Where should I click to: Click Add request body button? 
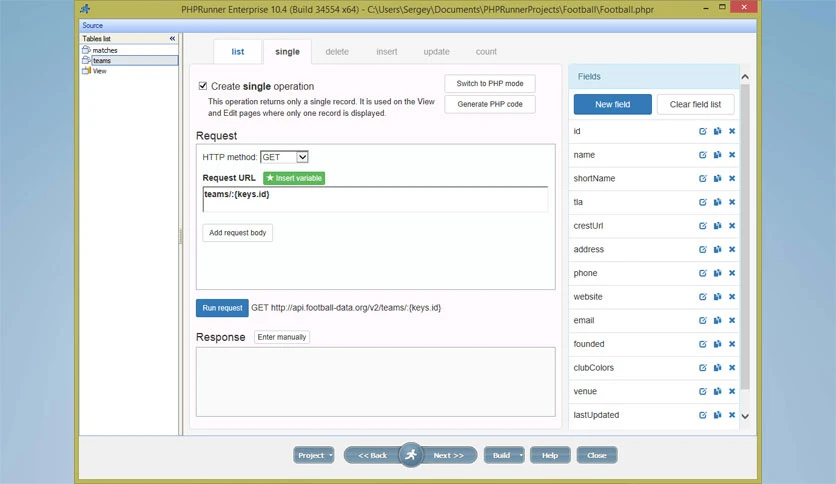coord(237,233)
